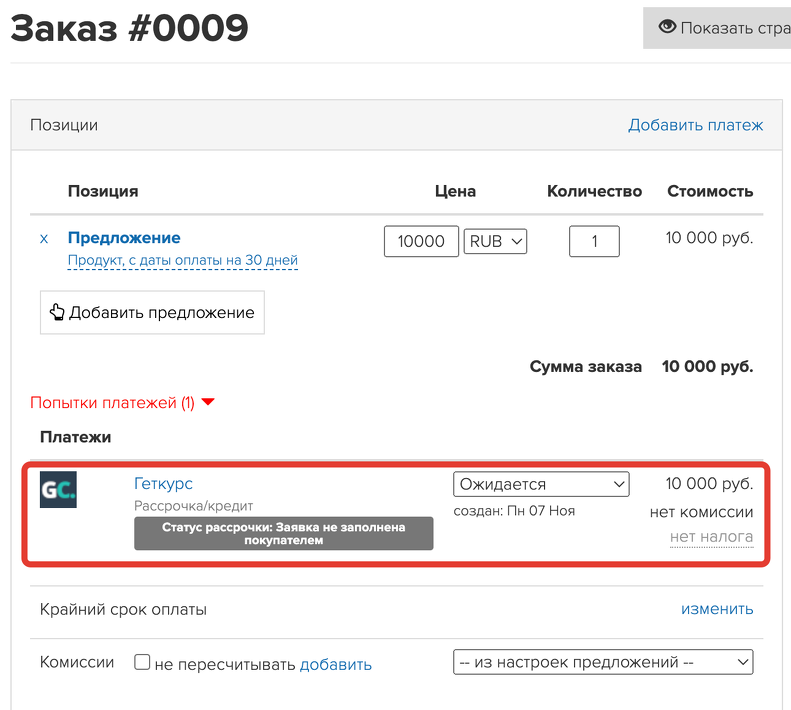
Task: Click the Статус рассрочки grey badge
Action: click(x=284, y=533)
